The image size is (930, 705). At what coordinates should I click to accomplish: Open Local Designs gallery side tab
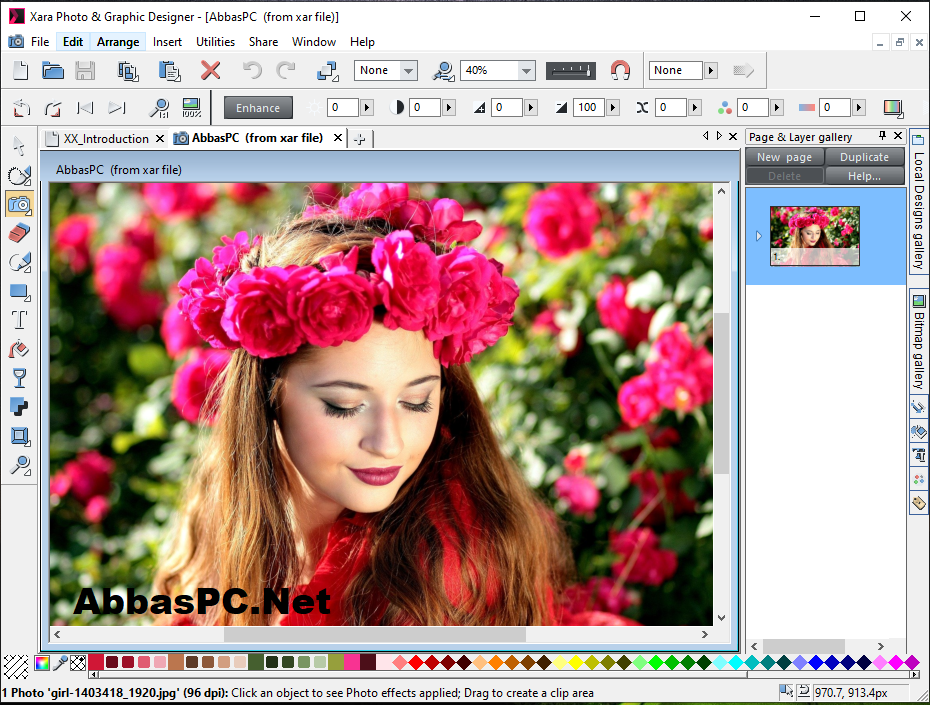click(918, 202)
